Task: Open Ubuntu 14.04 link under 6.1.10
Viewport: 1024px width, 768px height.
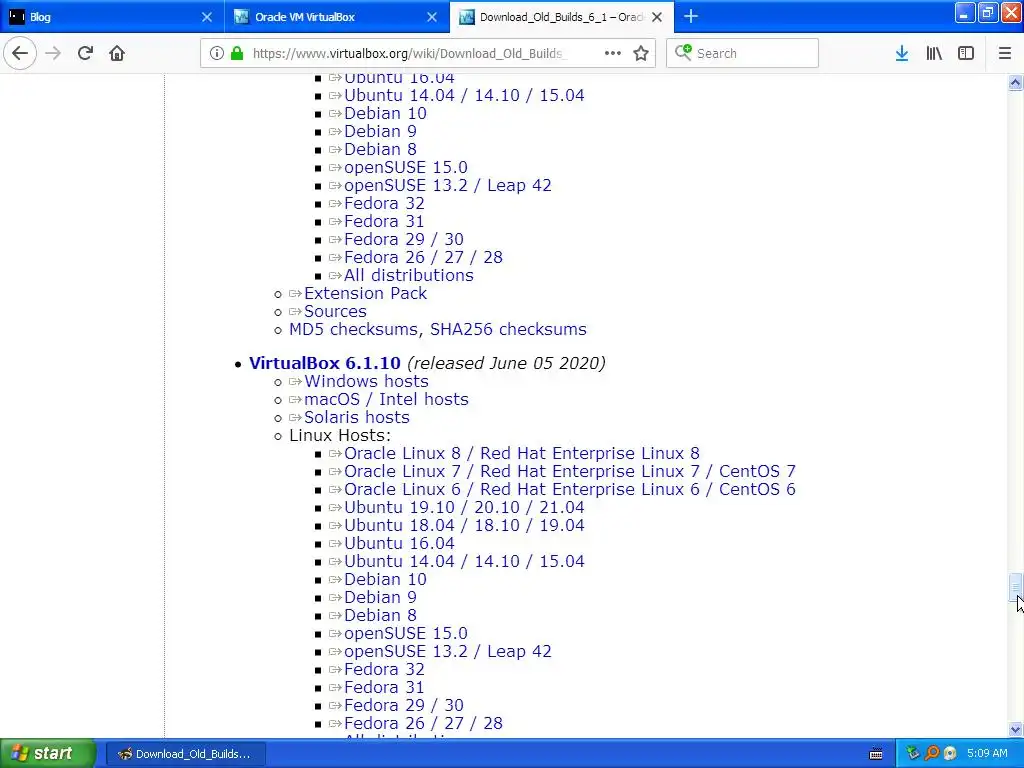Action: [x=464, y=561]
